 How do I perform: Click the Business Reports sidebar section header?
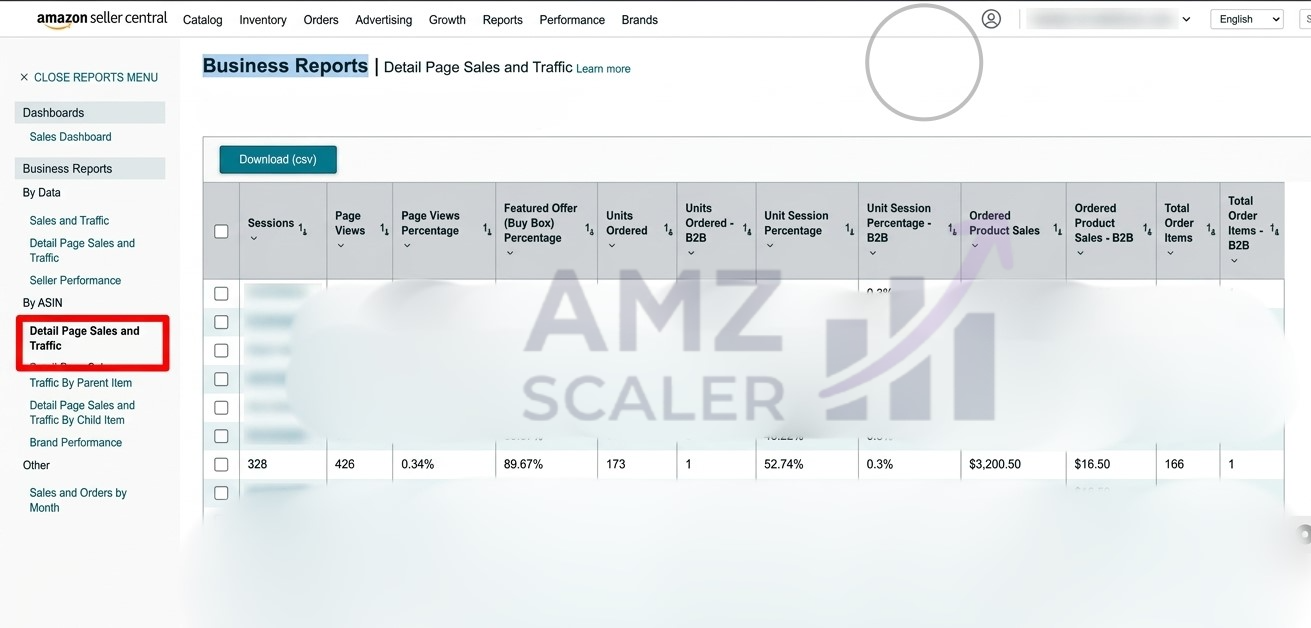pyautogui.click(x=90, y=169)
